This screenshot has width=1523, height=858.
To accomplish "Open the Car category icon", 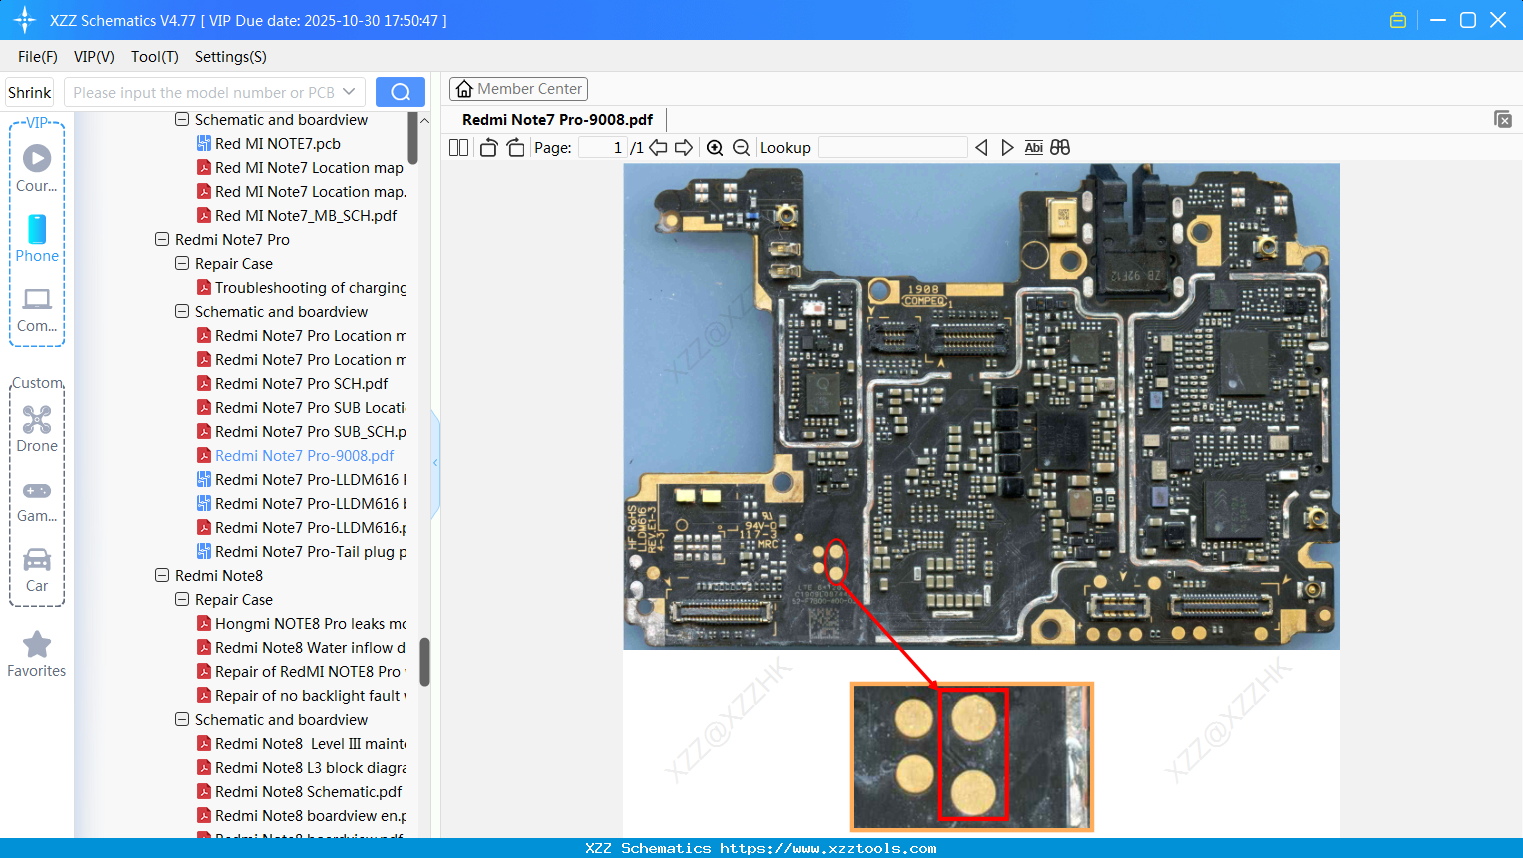I will tap(37, 569).
